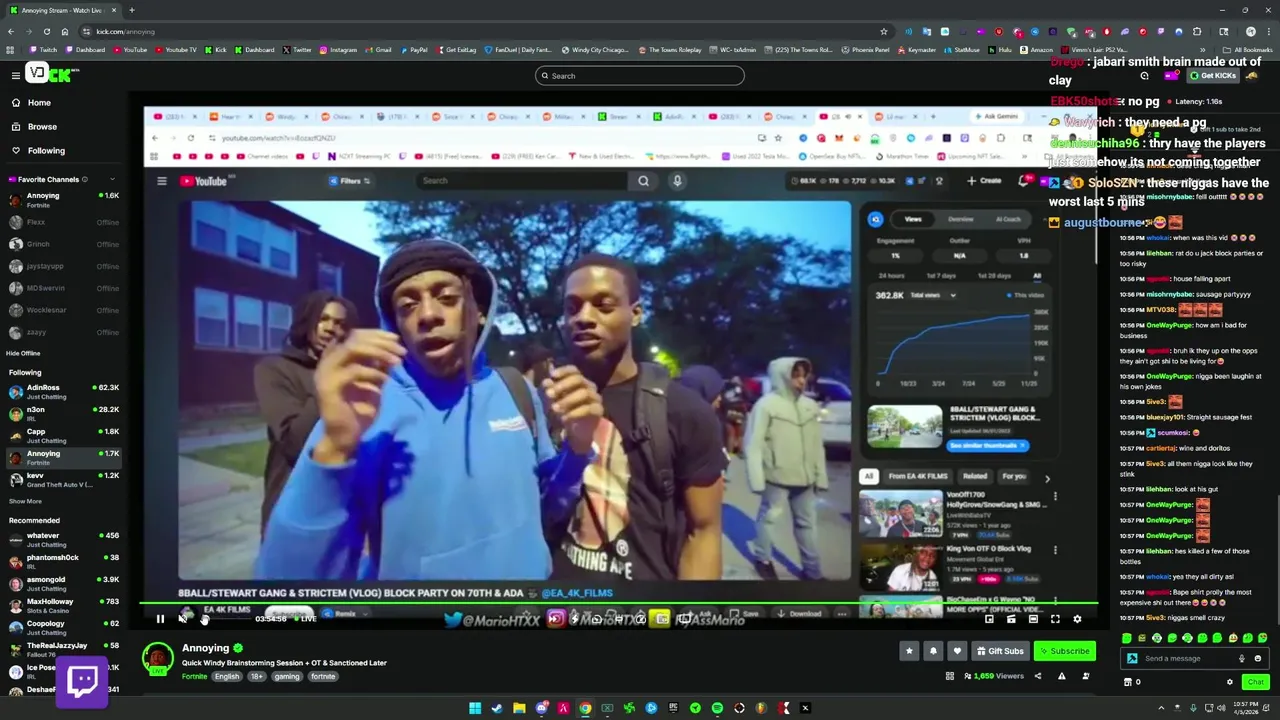This screenshot has width=1280, height=720.
Task: Open AdinRoss channel in Following list
Action: click(64, 391)
